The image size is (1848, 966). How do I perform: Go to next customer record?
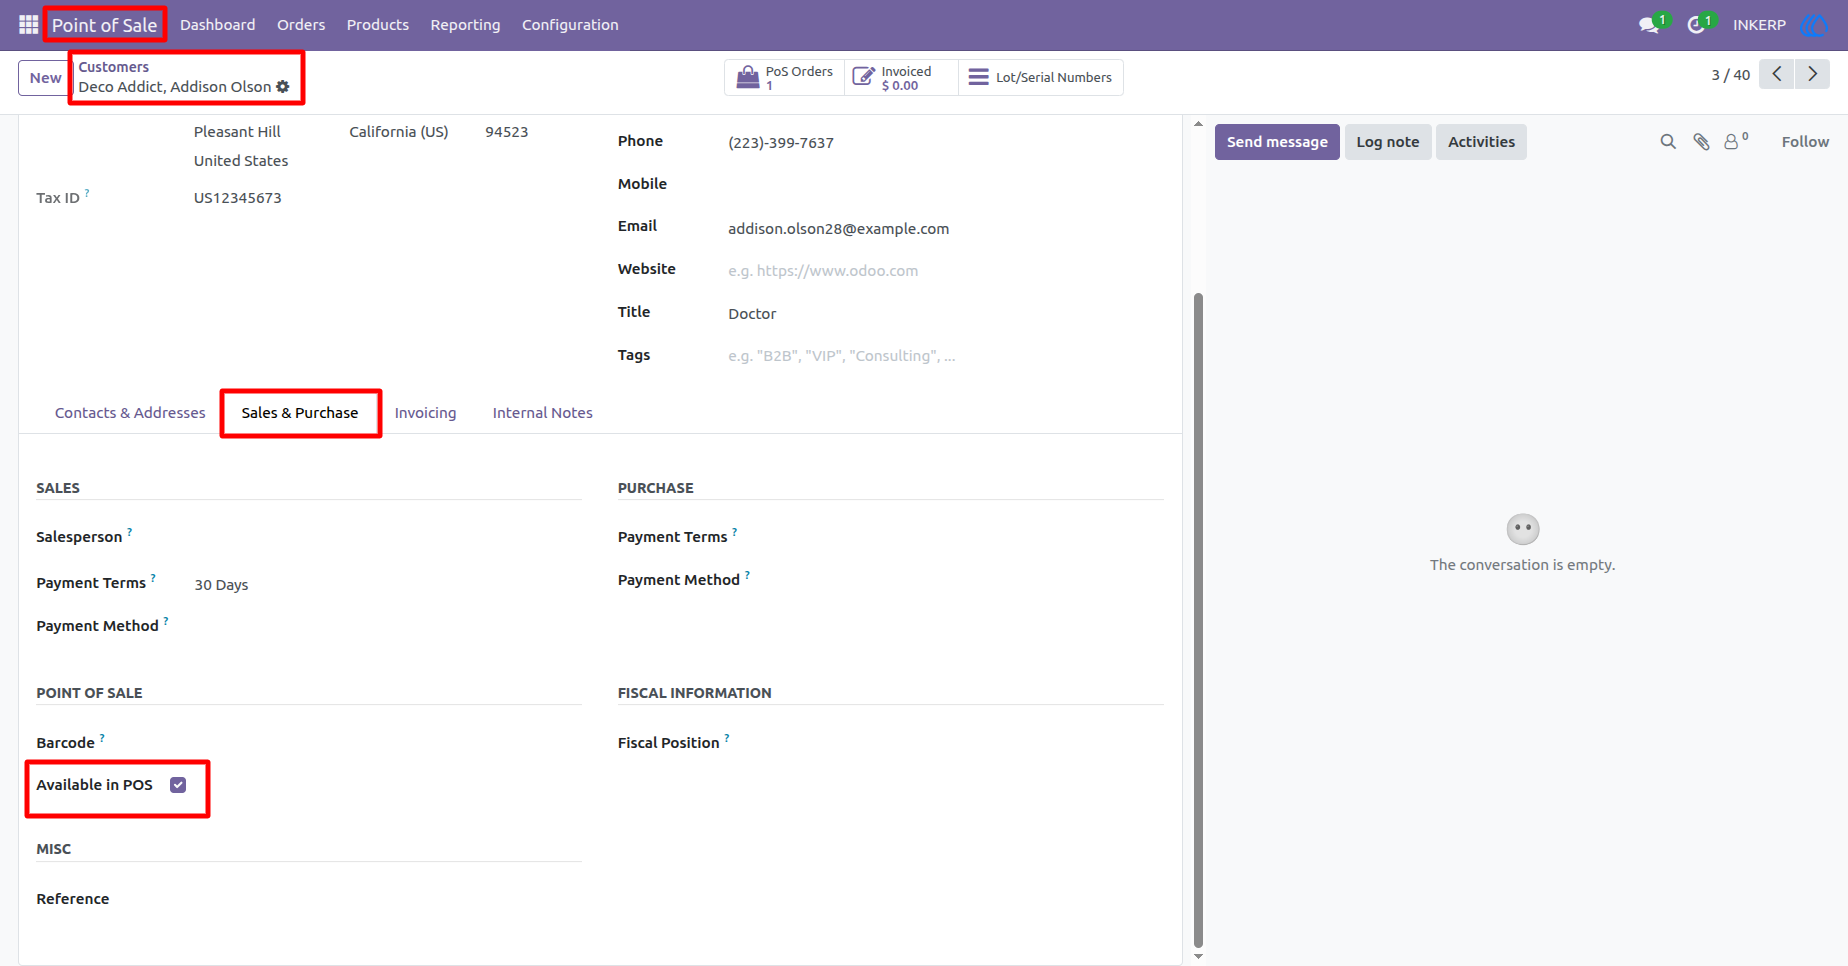(1812, 74)
